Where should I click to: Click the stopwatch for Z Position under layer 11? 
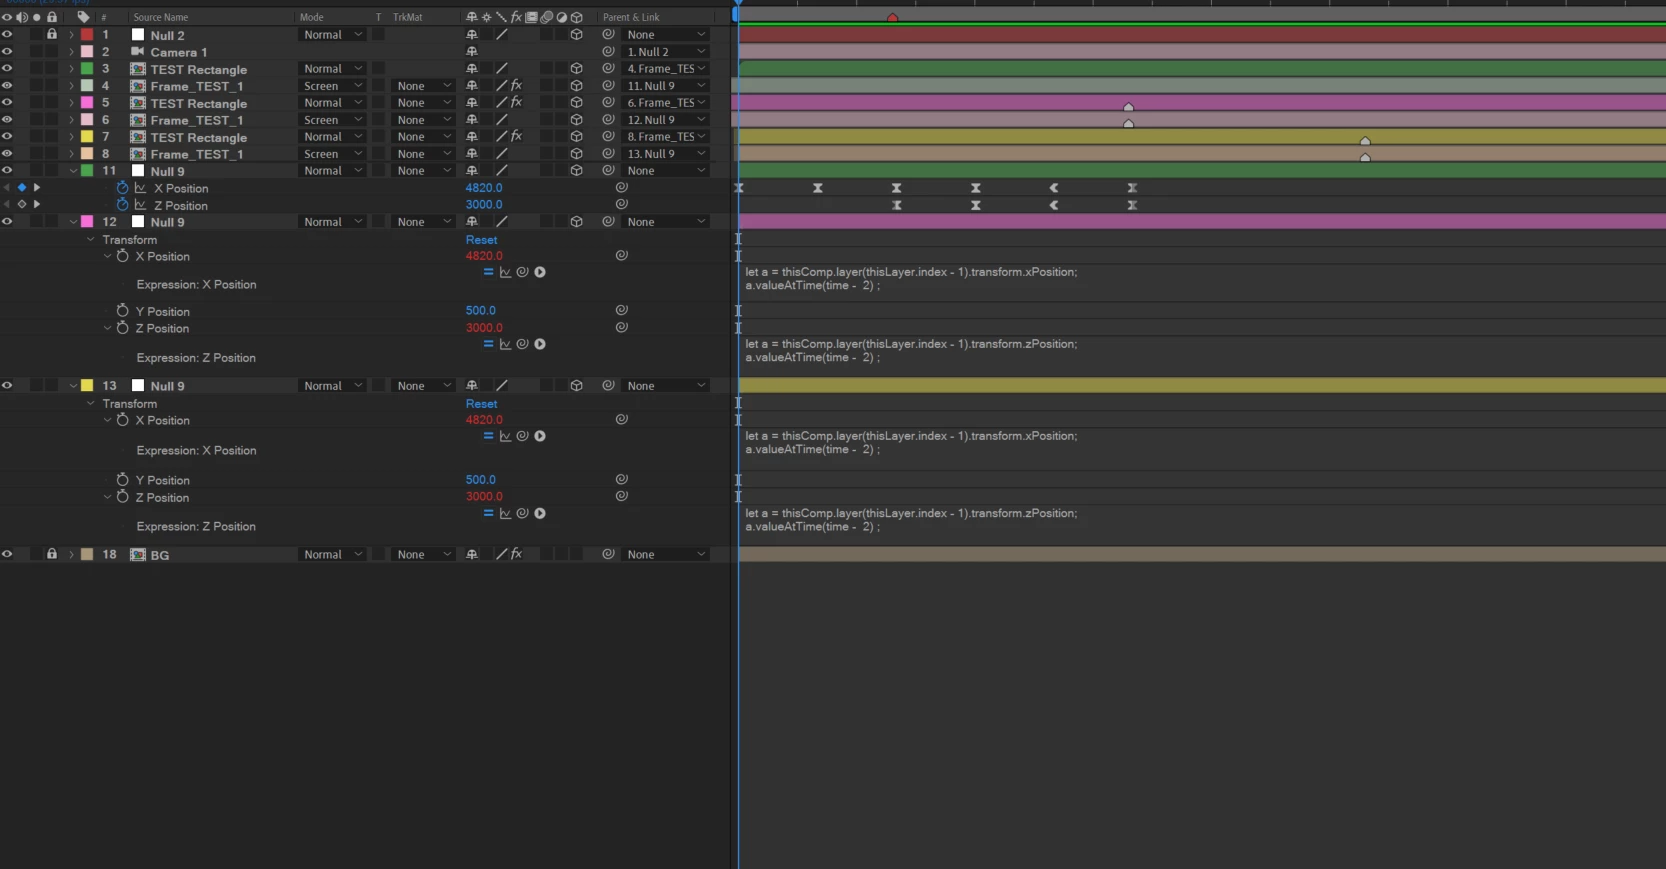122,205
